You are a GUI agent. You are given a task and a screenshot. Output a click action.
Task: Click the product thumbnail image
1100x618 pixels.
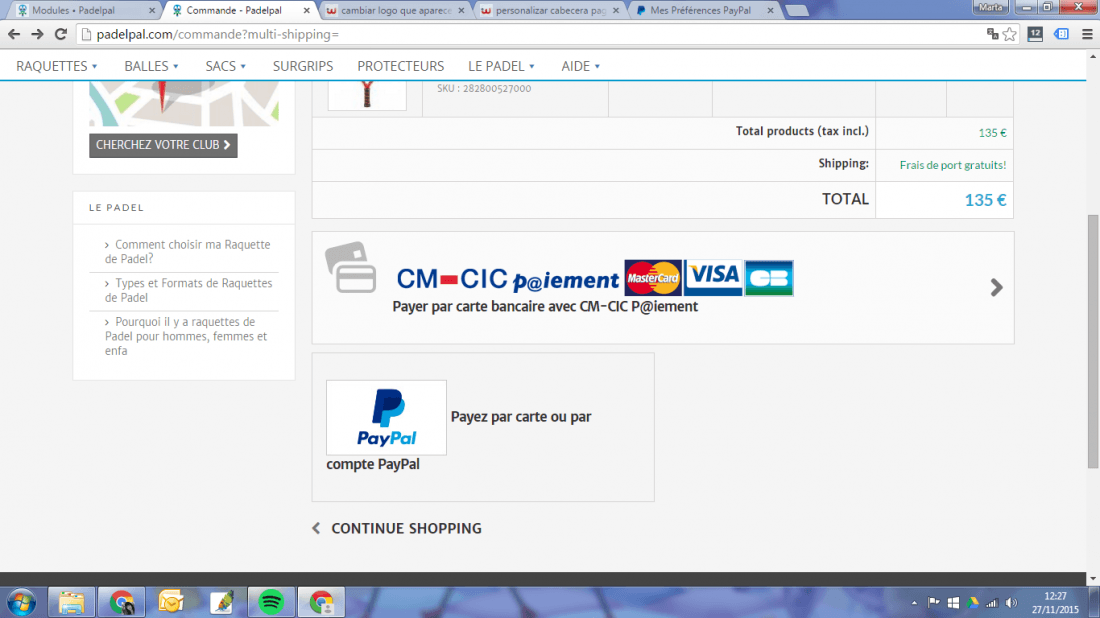367,95
